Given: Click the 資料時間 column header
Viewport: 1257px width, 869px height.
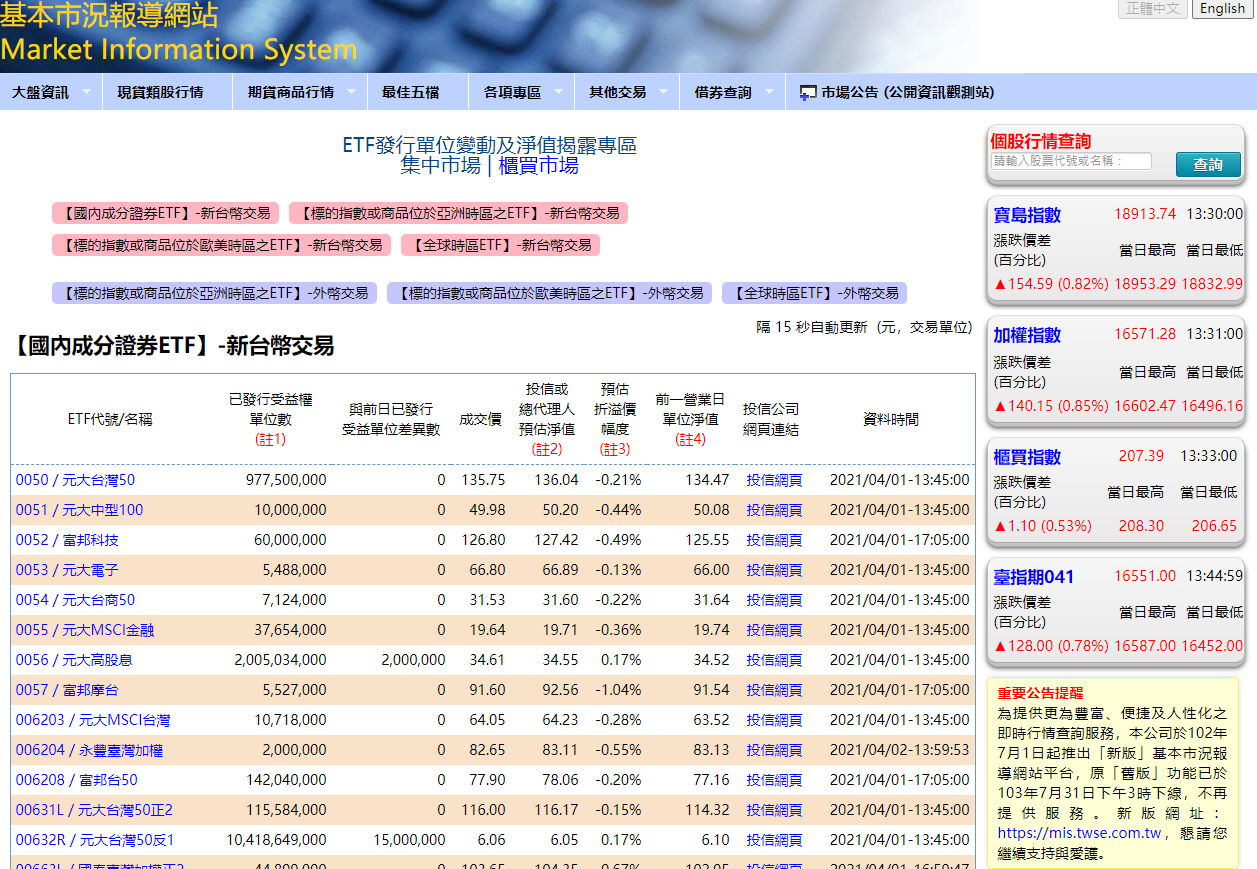Looking at the screenshot, I should [x=890, y=420].
